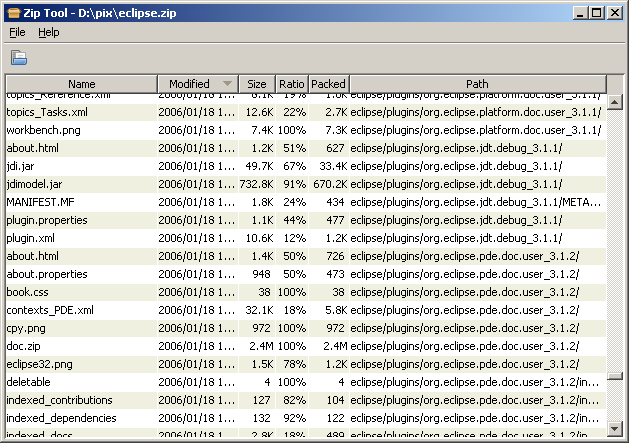
Task: Click the vertical scrollbar thumb
Action: [615, 376]
